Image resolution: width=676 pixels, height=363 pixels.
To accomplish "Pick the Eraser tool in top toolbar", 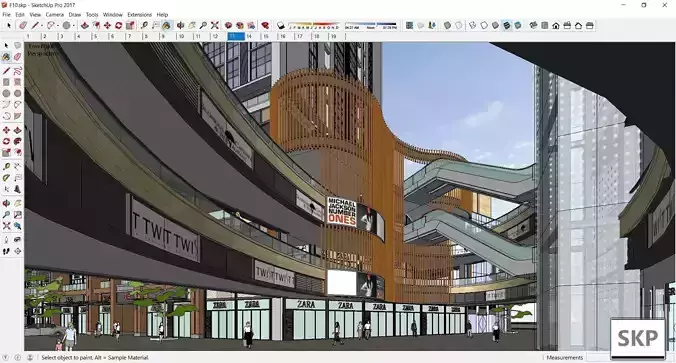I will pyautogui.click(x=23, y=25).
